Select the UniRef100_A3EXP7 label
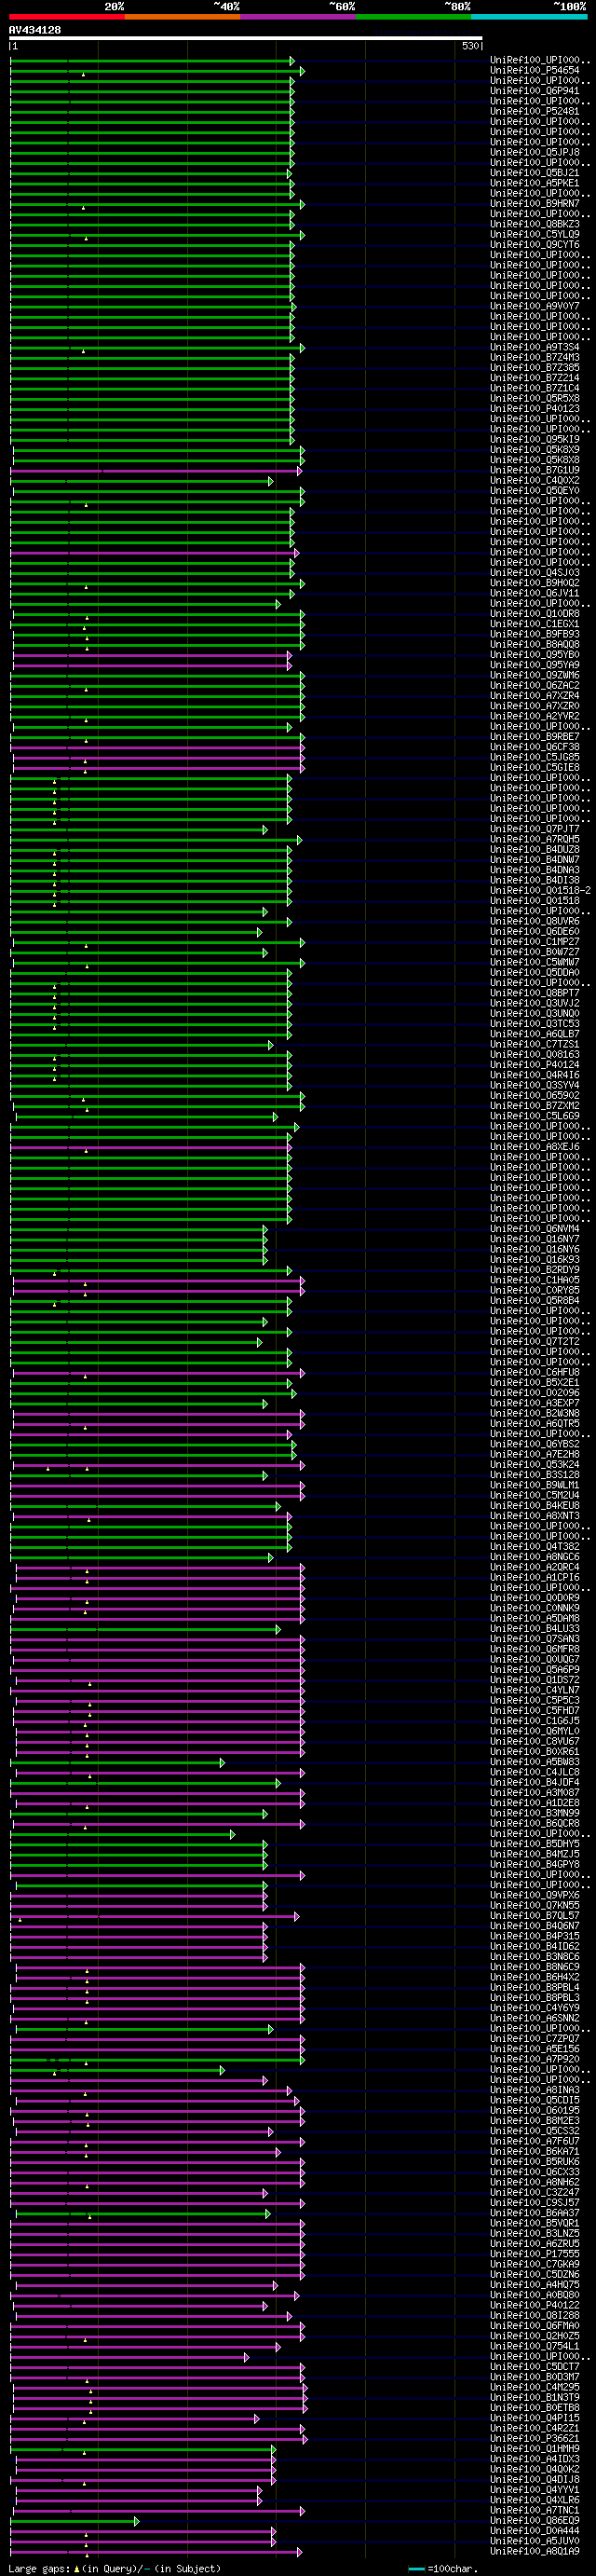Screen dimensions: 596x2576 (x=535, y=1403)
